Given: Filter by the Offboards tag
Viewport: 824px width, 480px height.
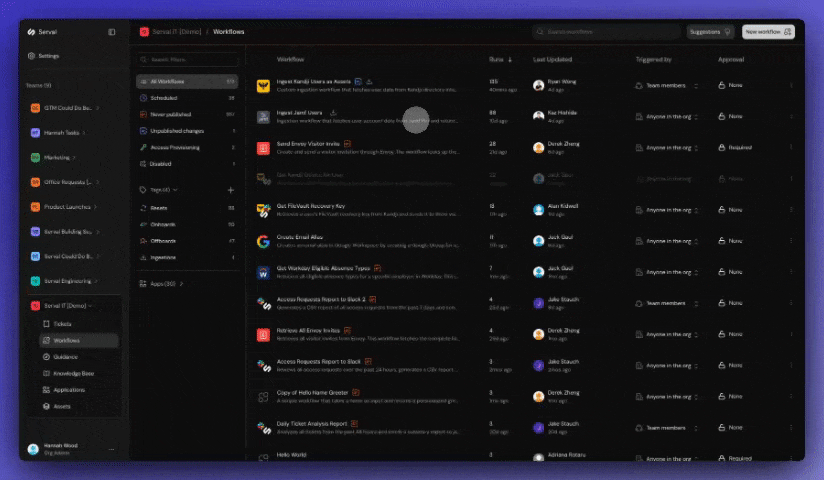Looking at the screenshot, I should pos(187,241).
